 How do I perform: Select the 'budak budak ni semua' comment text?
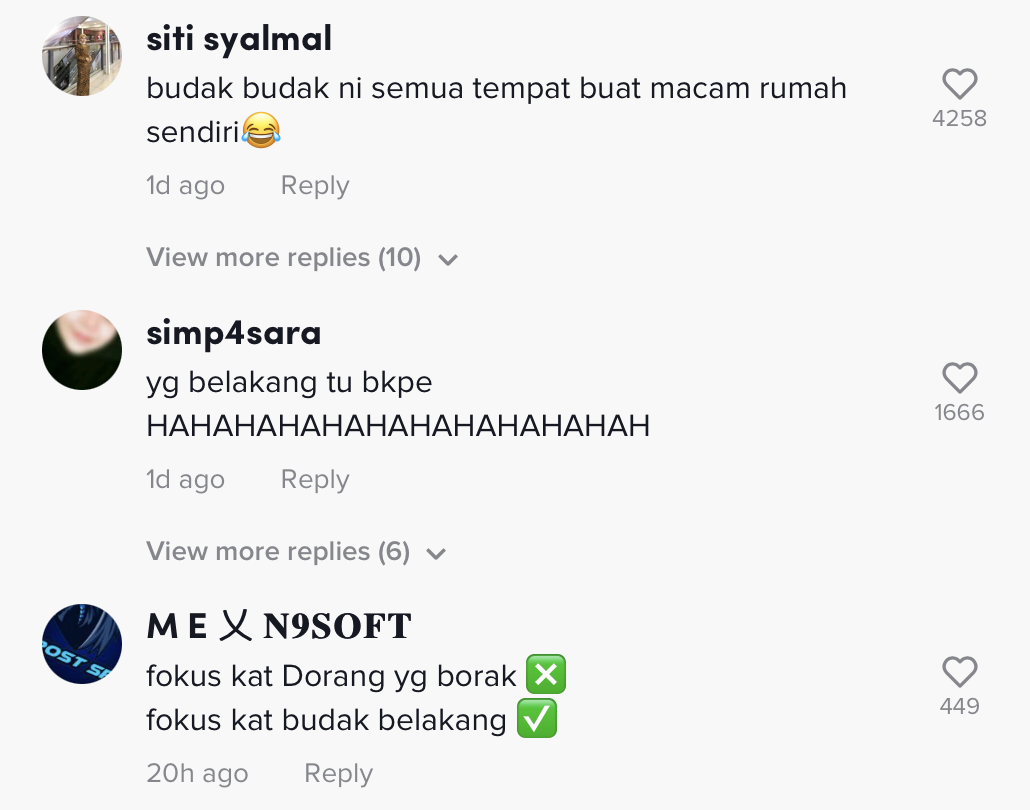point(497,110)
